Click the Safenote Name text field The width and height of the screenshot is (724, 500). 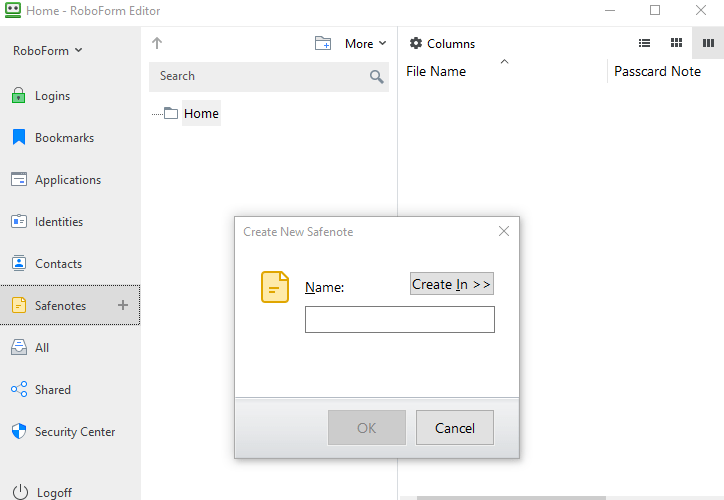point(399,320)
